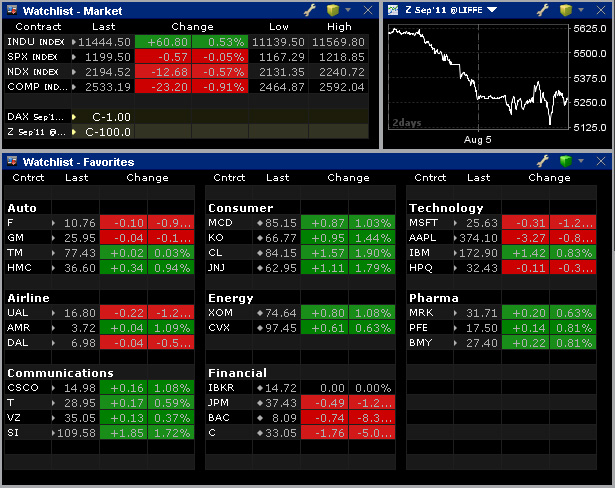The image size is (615, 488).
Task: Open dropdown arrow beside Favorites cube icon
Action: (x=581, y=160)
